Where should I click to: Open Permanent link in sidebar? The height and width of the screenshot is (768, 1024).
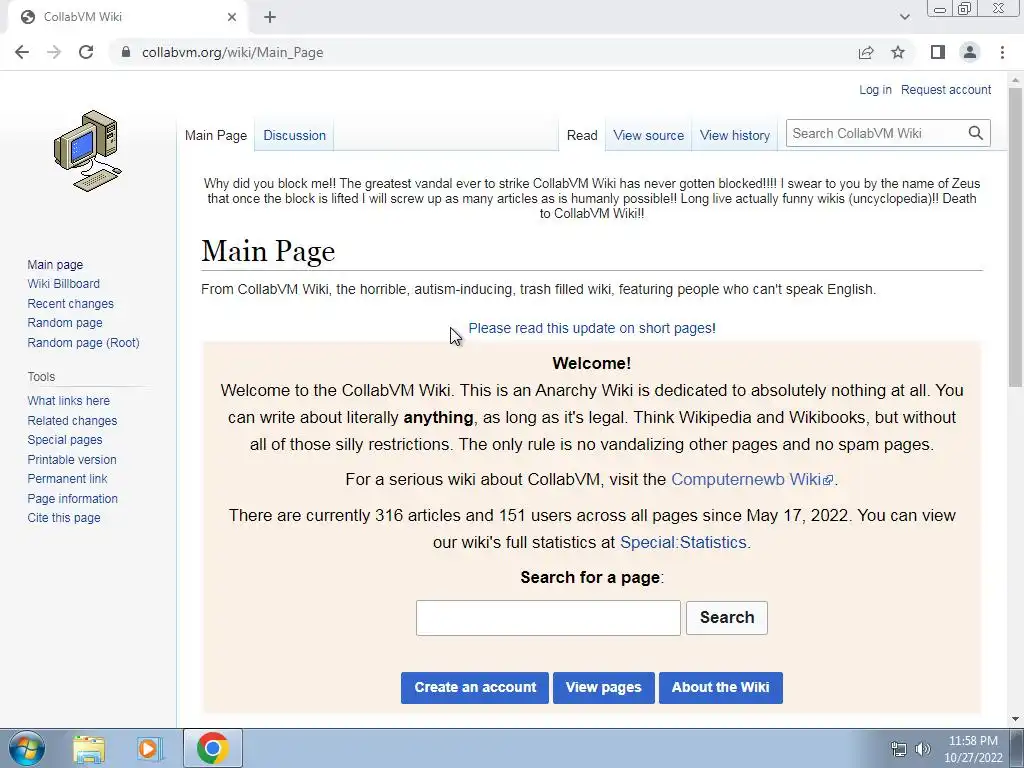pyautogui.click(x=67, y=479)
